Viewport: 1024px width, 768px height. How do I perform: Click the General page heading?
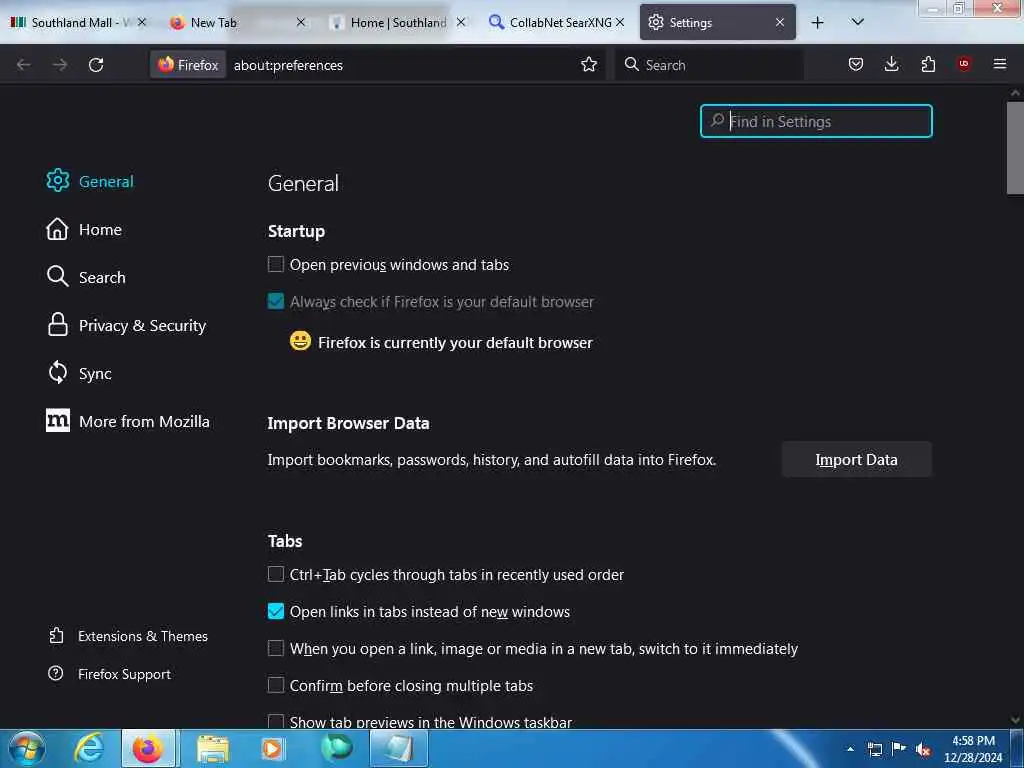(x=303, y=183)
